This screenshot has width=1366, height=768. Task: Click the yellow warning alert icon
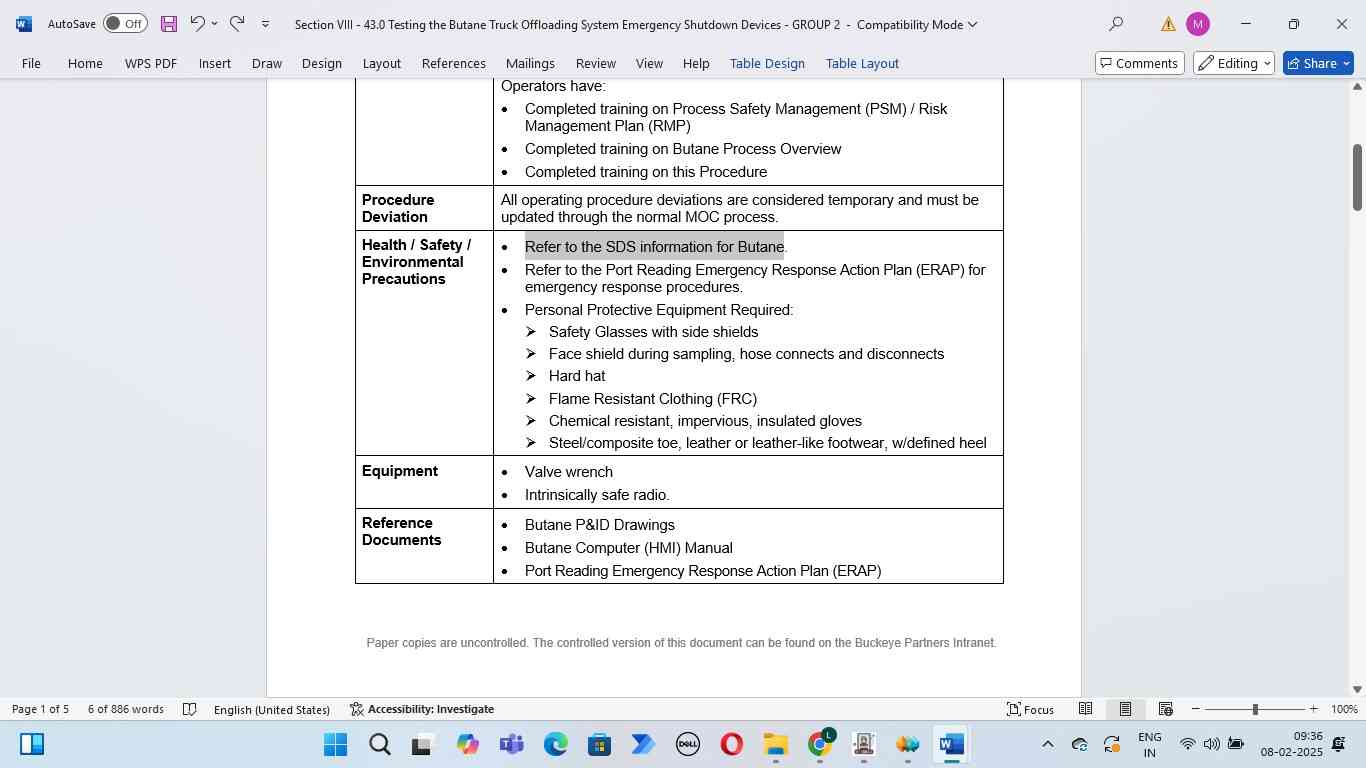1167,24
